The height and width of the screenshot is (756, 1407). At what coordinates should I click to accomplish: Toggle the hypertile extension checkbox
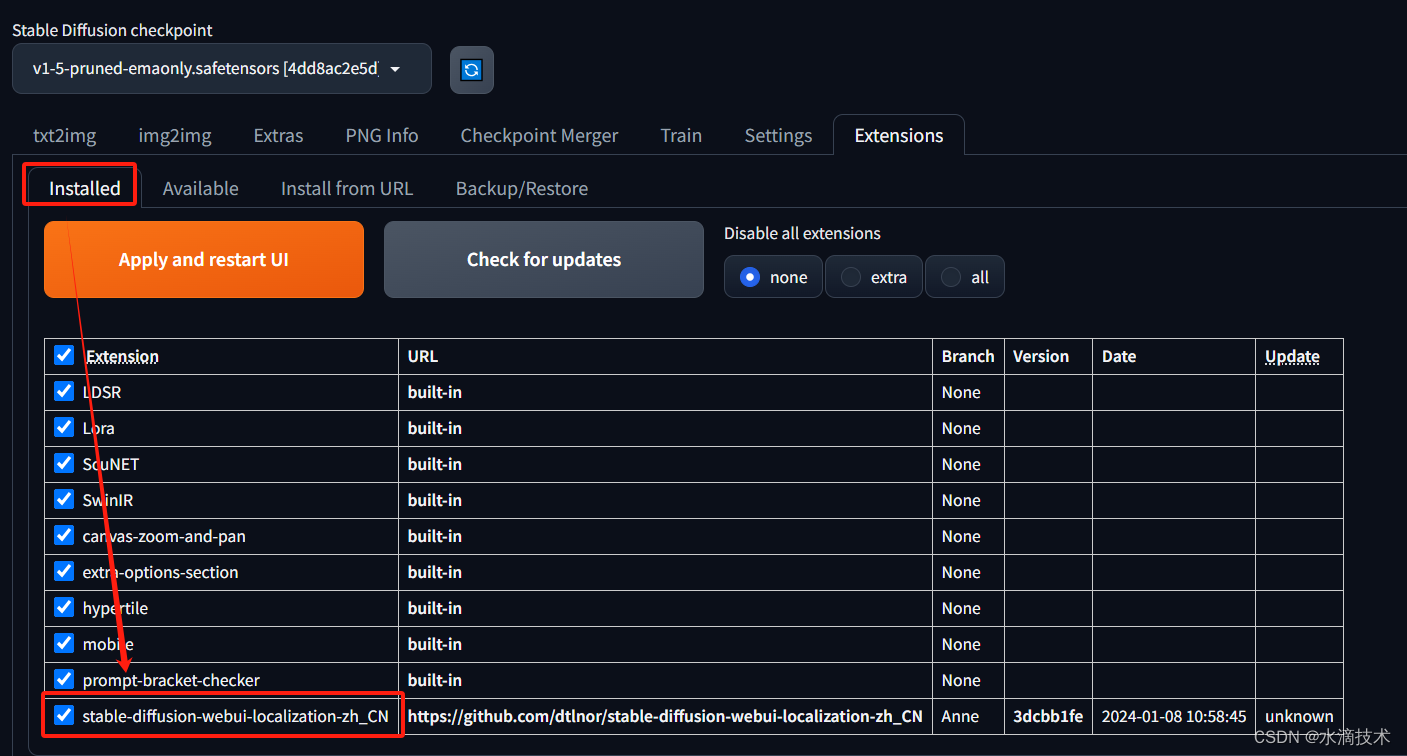tap(64, 607)
